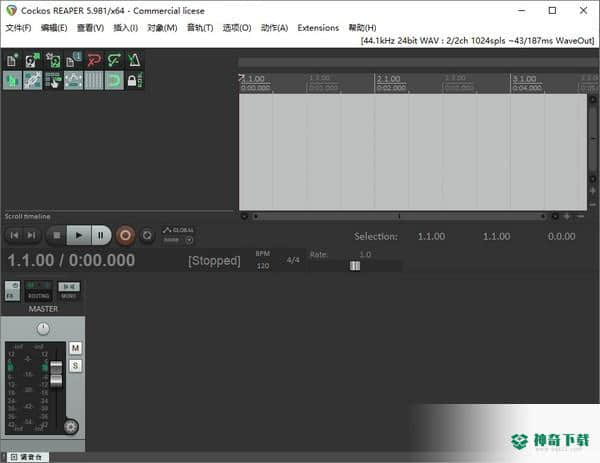Click the horizontal zoom-out minus button
The image size is (600, 463).
click(x=580, y=217)
